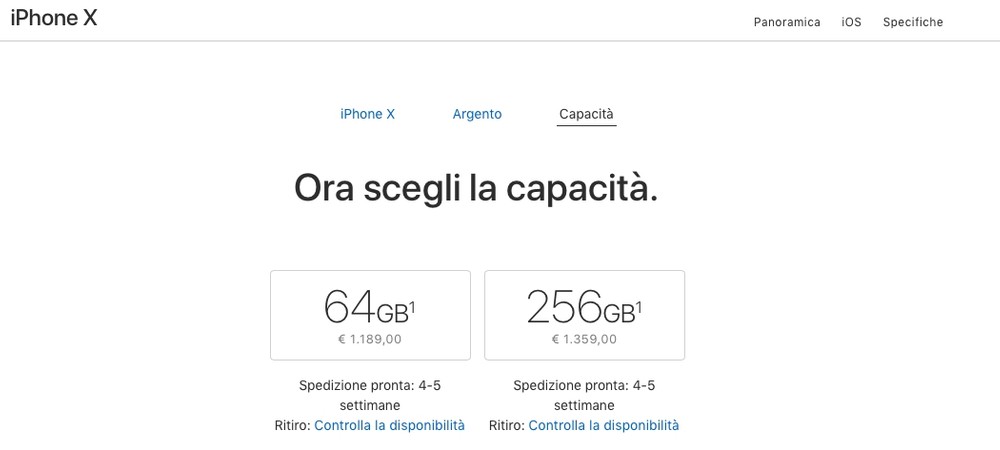1000x450 pixels.
Task: Open footnote 1 next to 256GB
Action: (639, 305)
